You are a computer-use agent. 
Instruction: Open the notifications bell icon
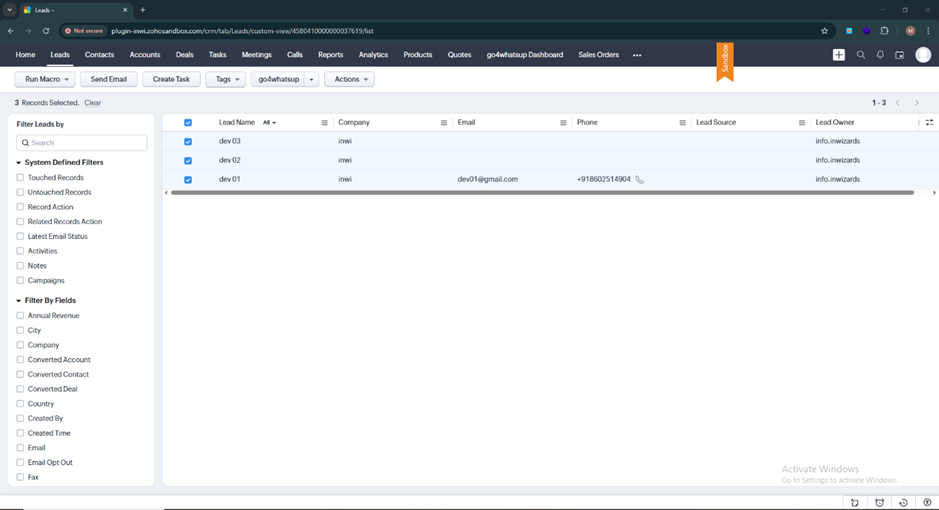coord(880,55)
